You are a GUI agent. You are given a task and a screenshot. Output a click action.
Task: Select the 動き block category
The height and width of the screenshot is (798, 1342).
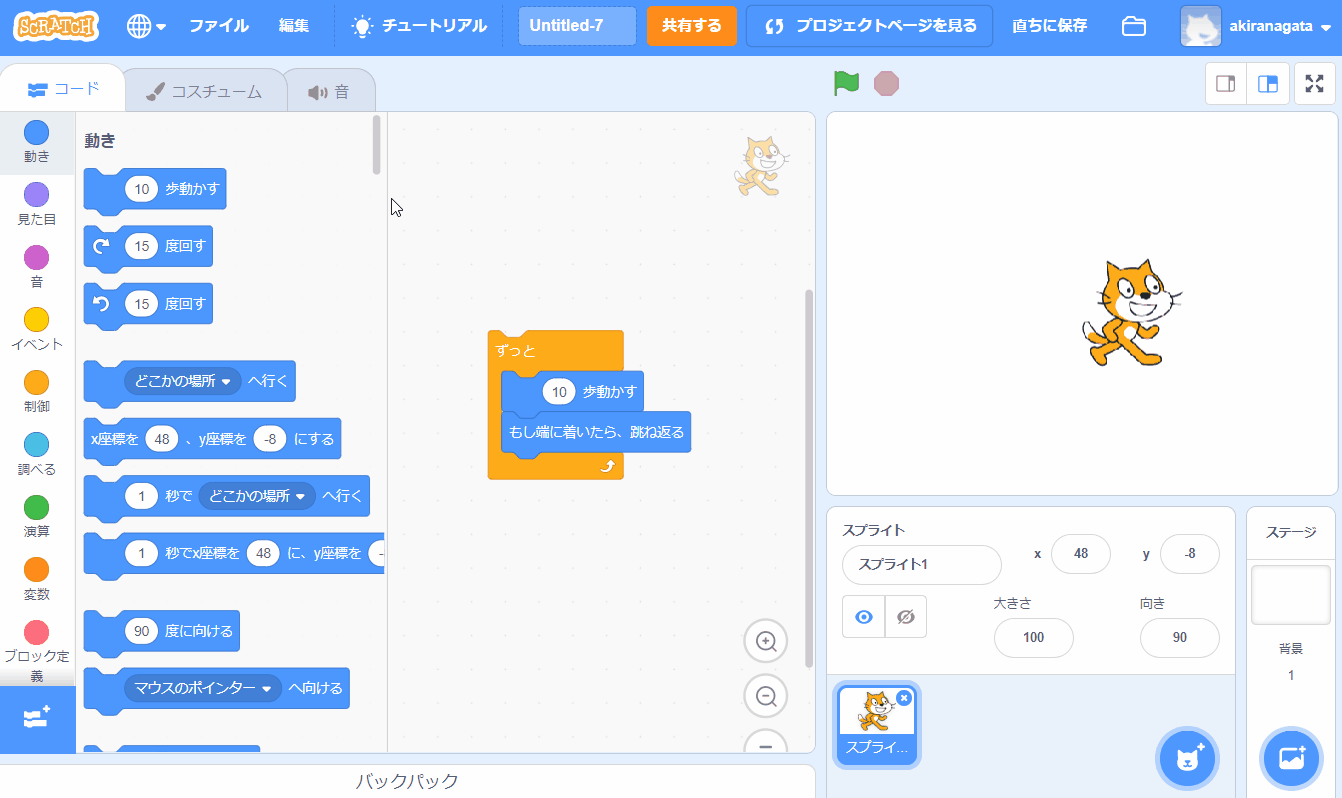[37, 142]
